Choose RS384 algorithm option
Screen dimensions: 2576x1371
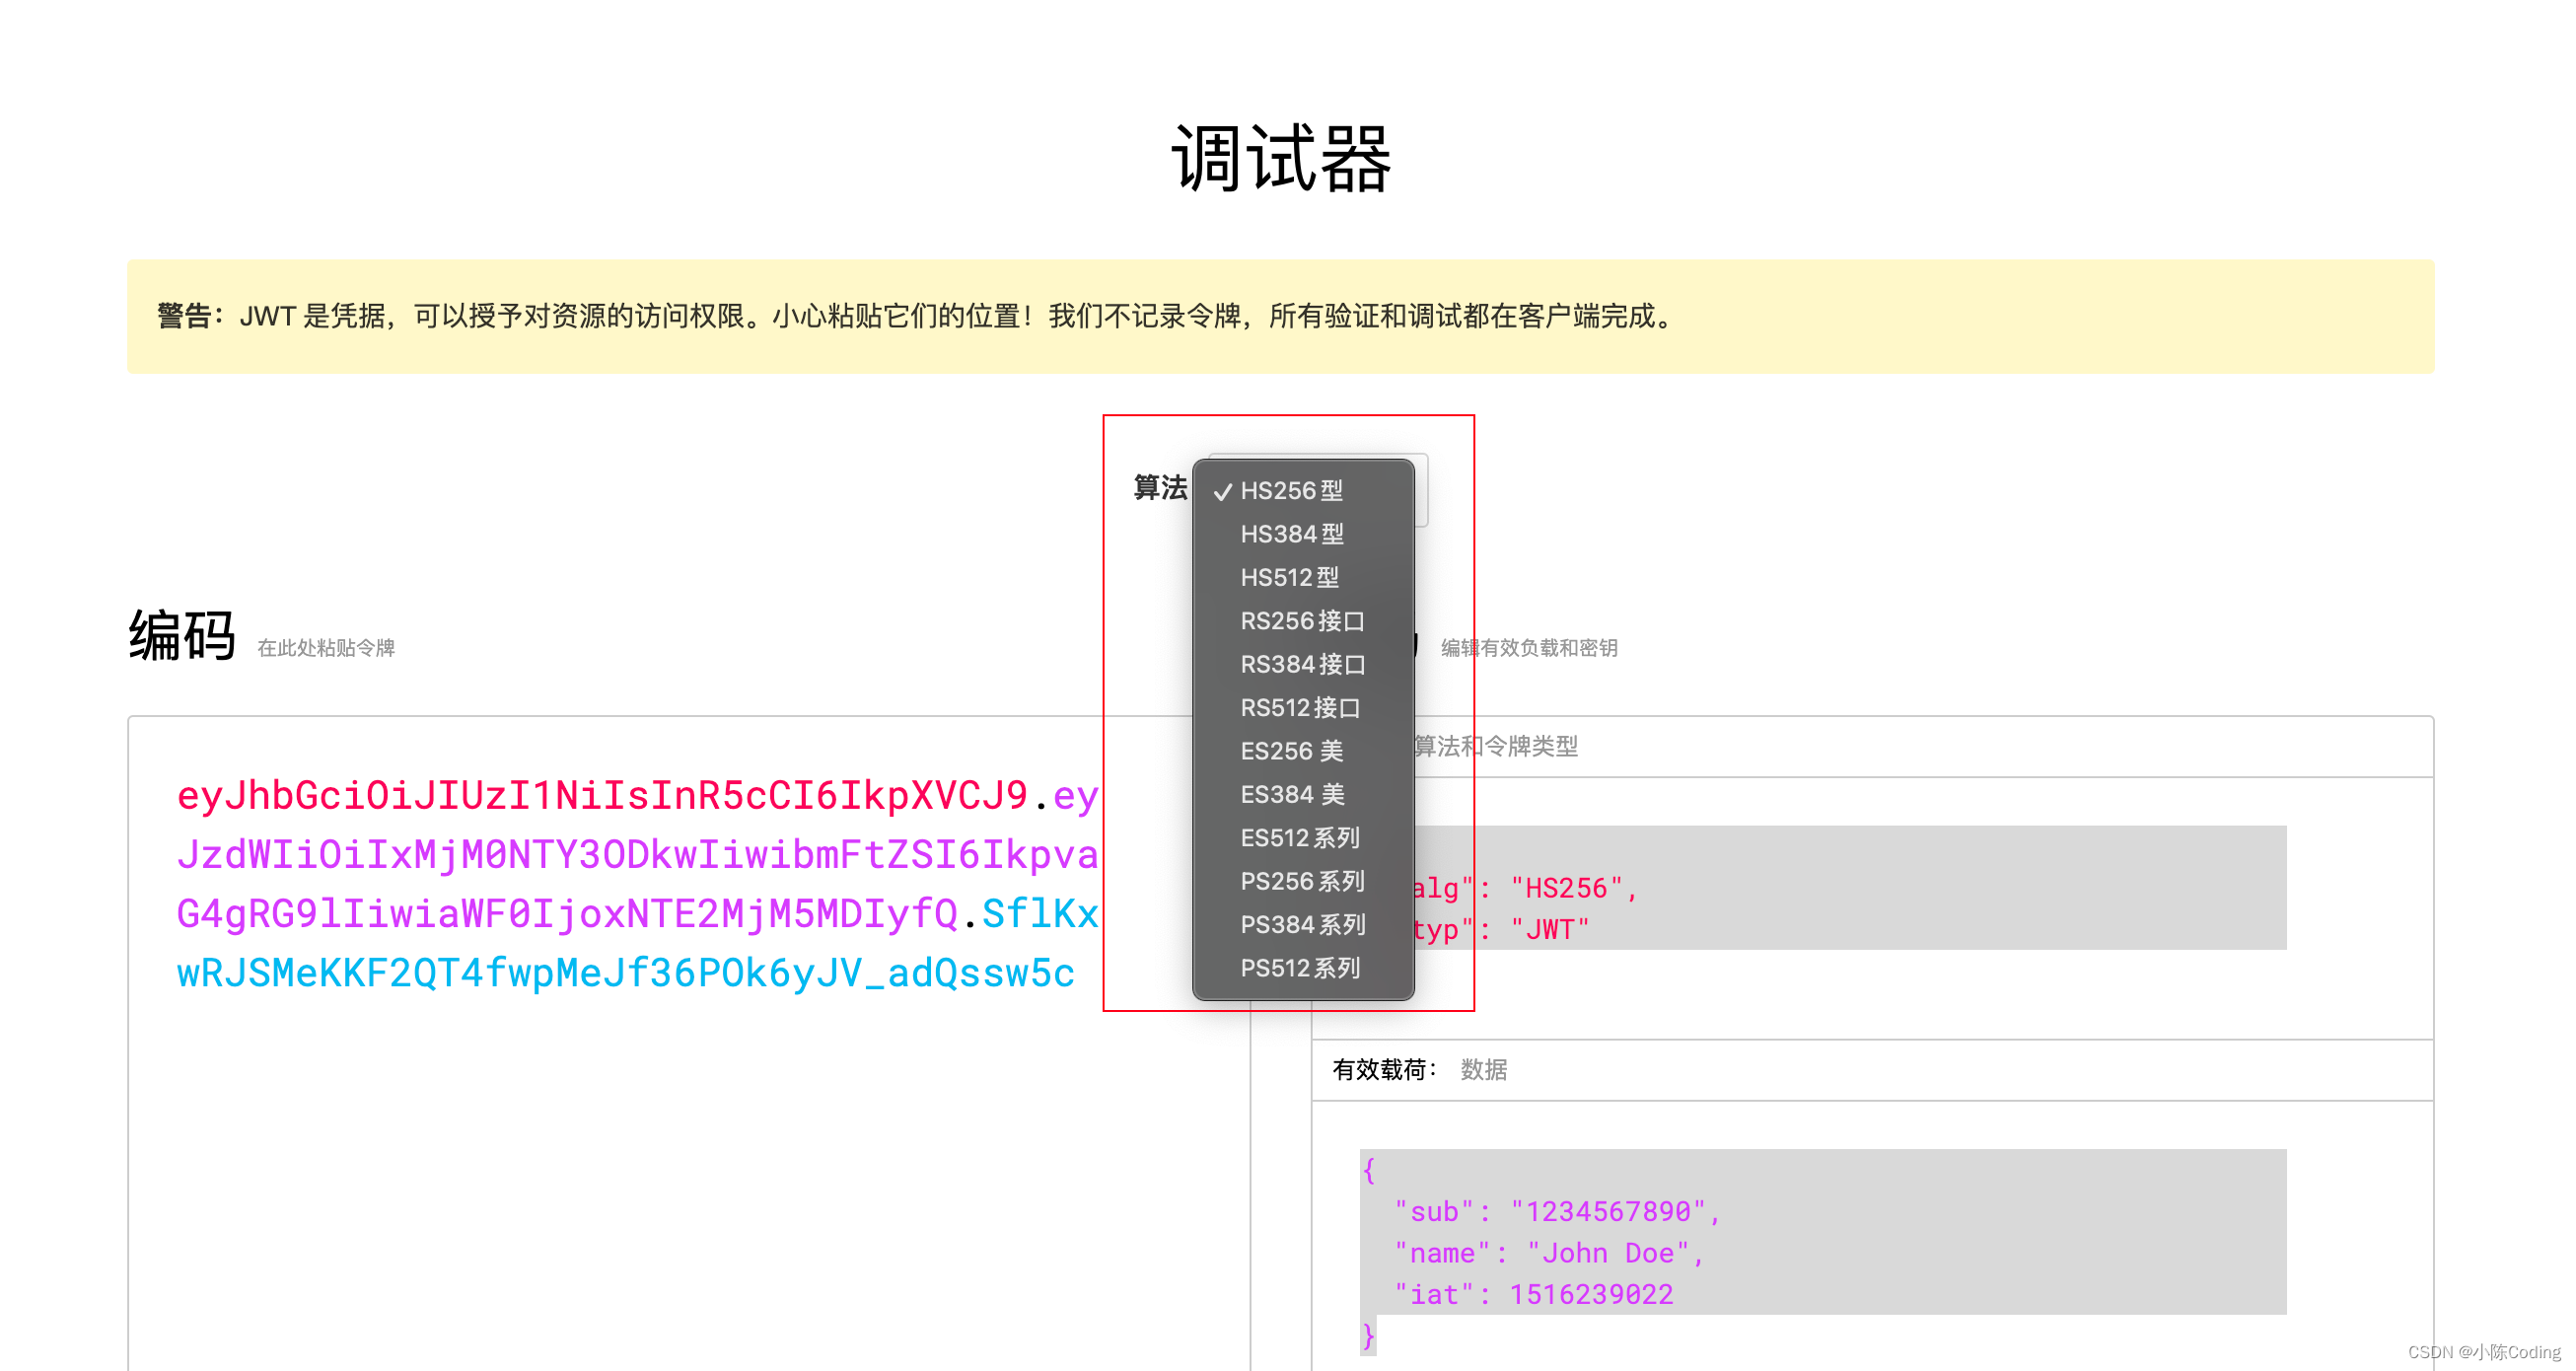tap(1303, 664)
